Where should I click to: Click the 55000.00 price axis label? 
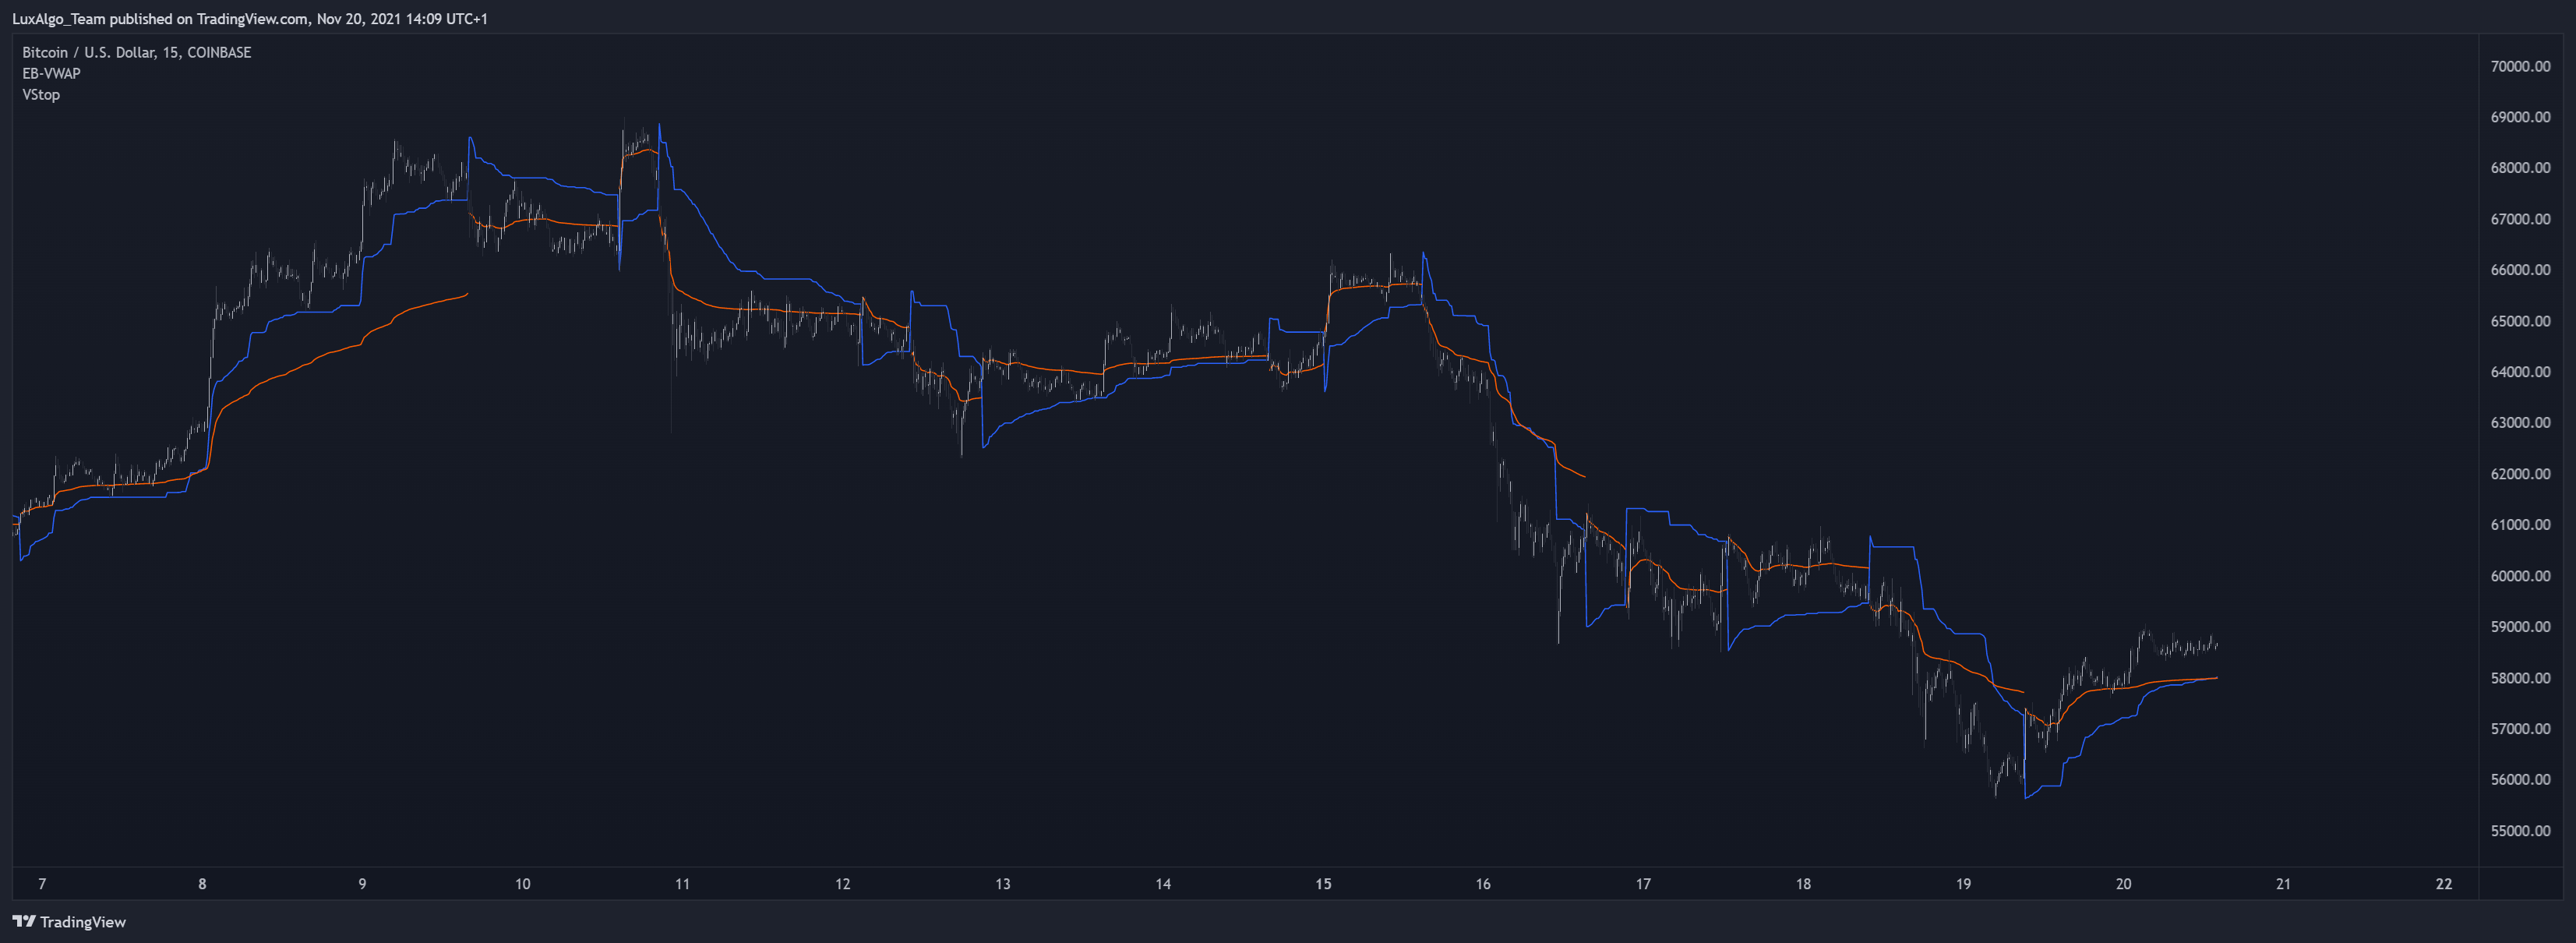[x=2520, y=831]
